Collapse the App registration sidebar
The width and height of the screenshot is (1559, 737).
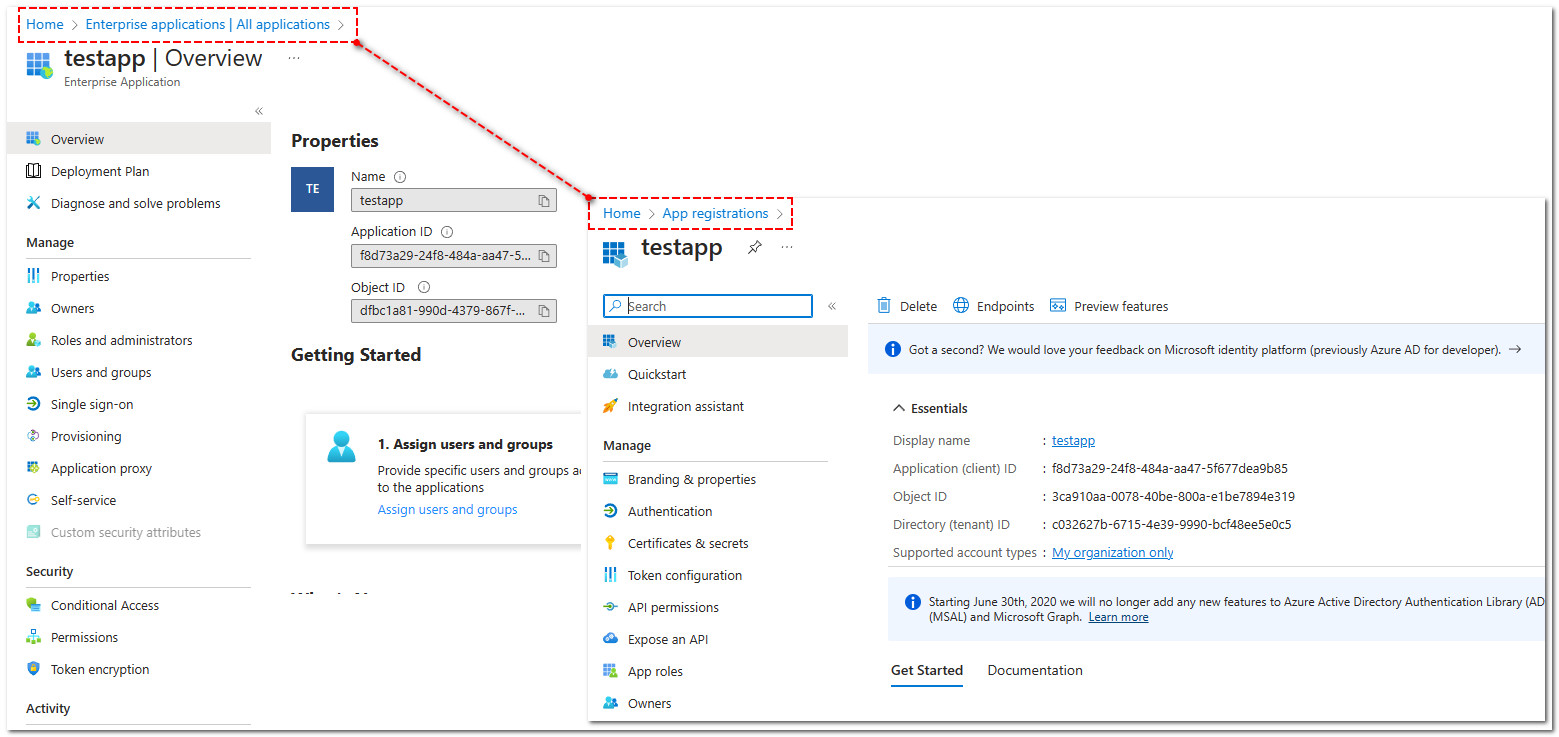(832, 306)
